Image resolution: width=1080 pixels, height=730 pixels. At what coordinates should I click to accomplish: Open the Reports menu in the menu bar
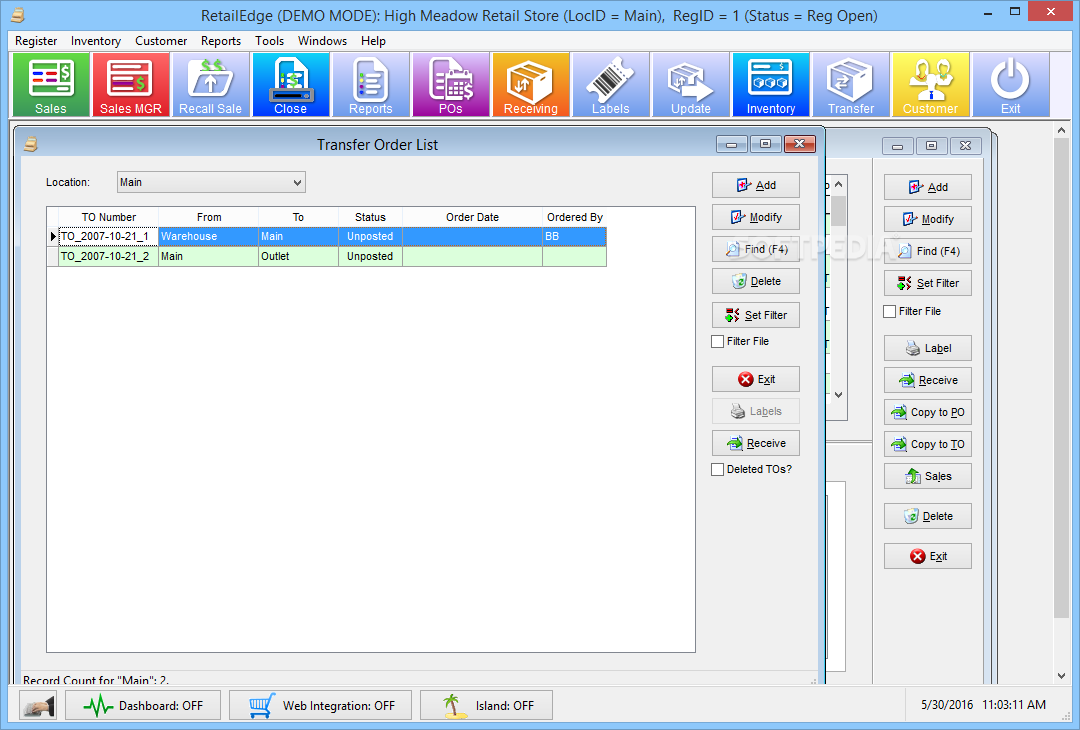[221, 41]
